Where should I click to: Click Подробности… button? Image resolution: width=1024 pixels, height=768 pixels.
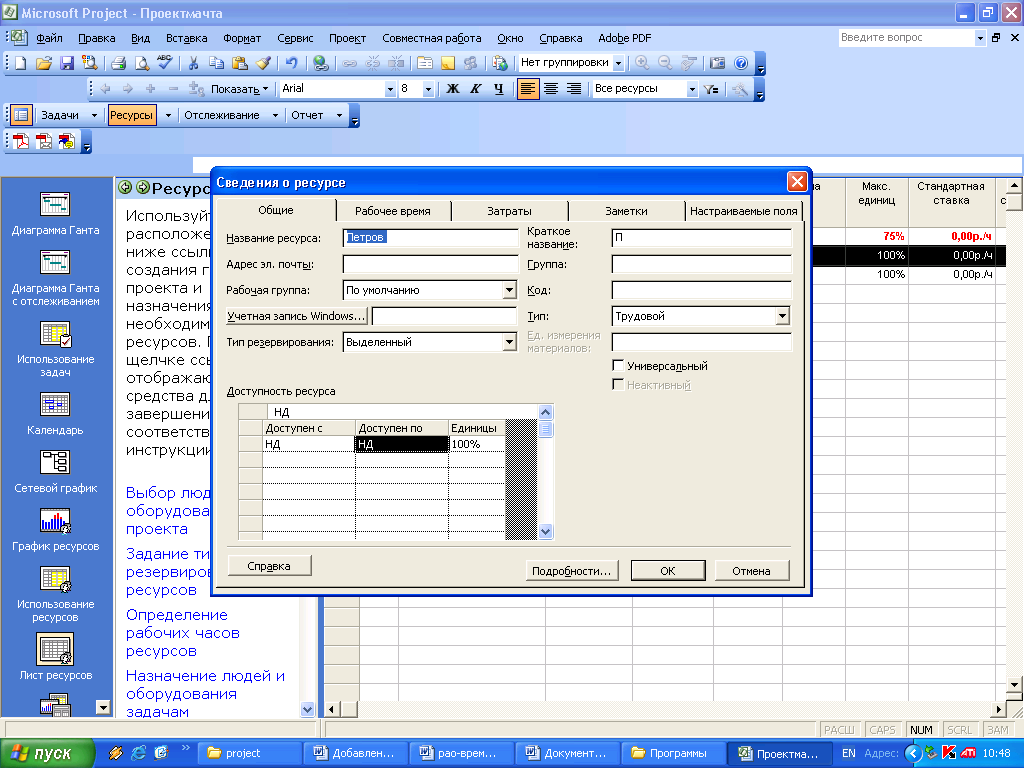(x=571, y=571)
